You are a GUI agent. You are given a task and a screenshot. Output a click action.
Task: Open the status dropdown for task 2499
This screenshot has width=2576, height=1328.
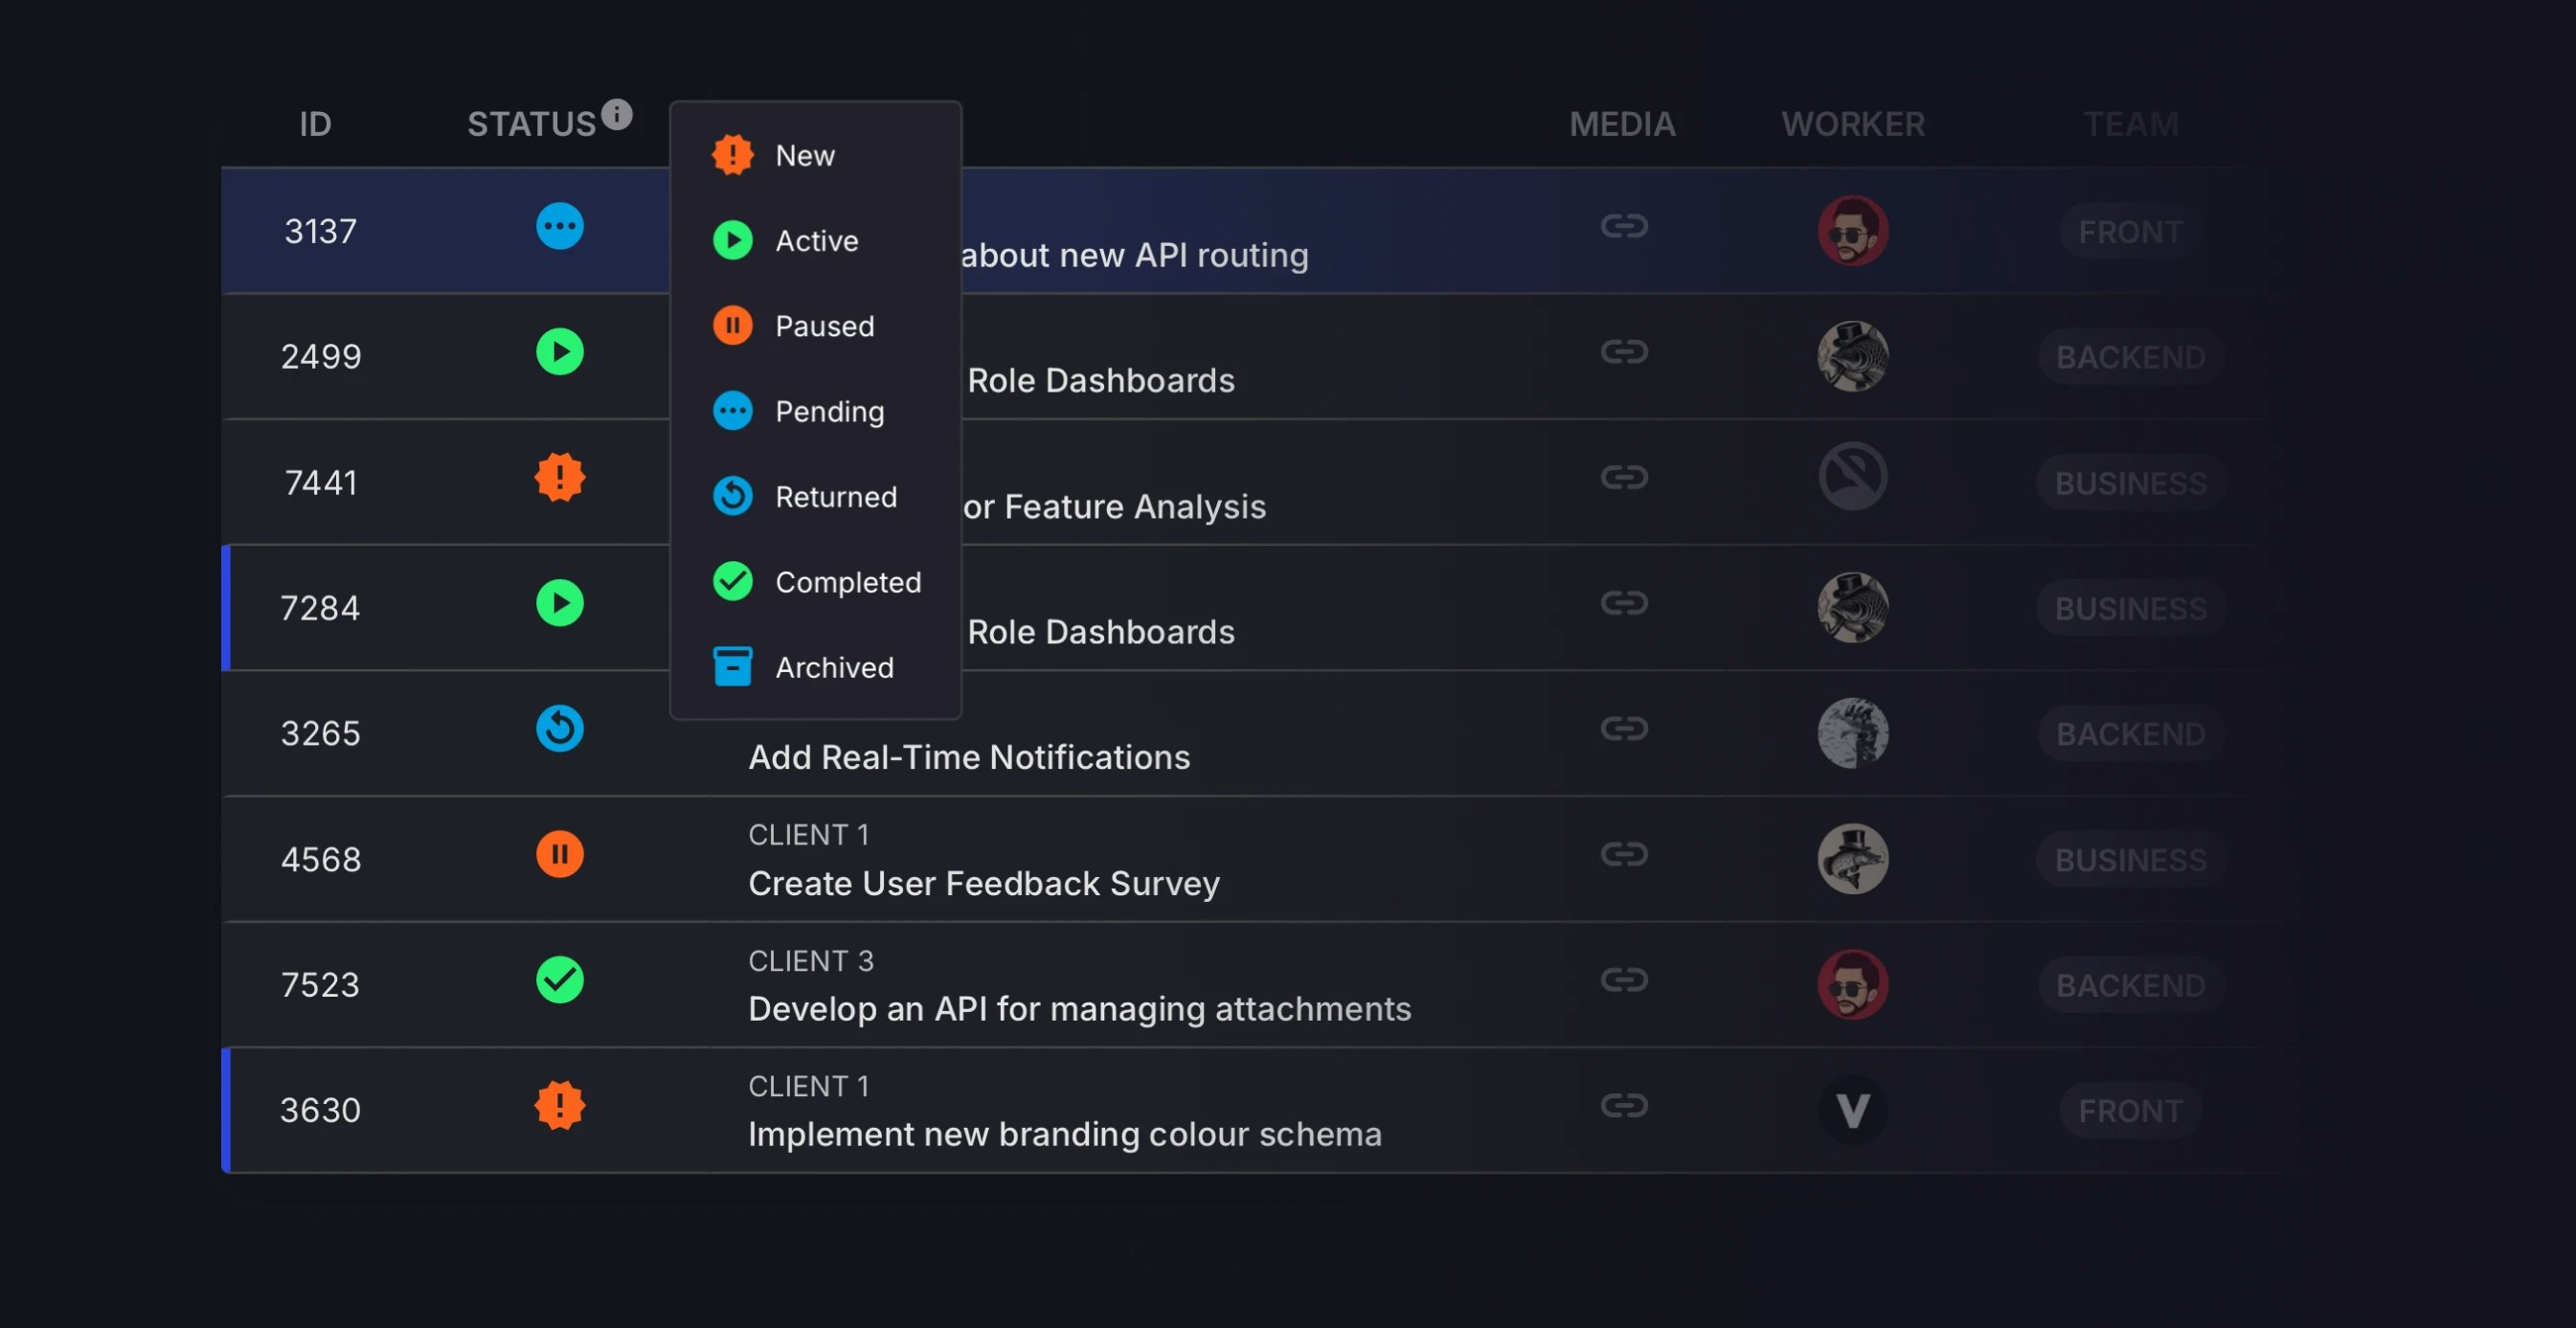pos(560,352)
